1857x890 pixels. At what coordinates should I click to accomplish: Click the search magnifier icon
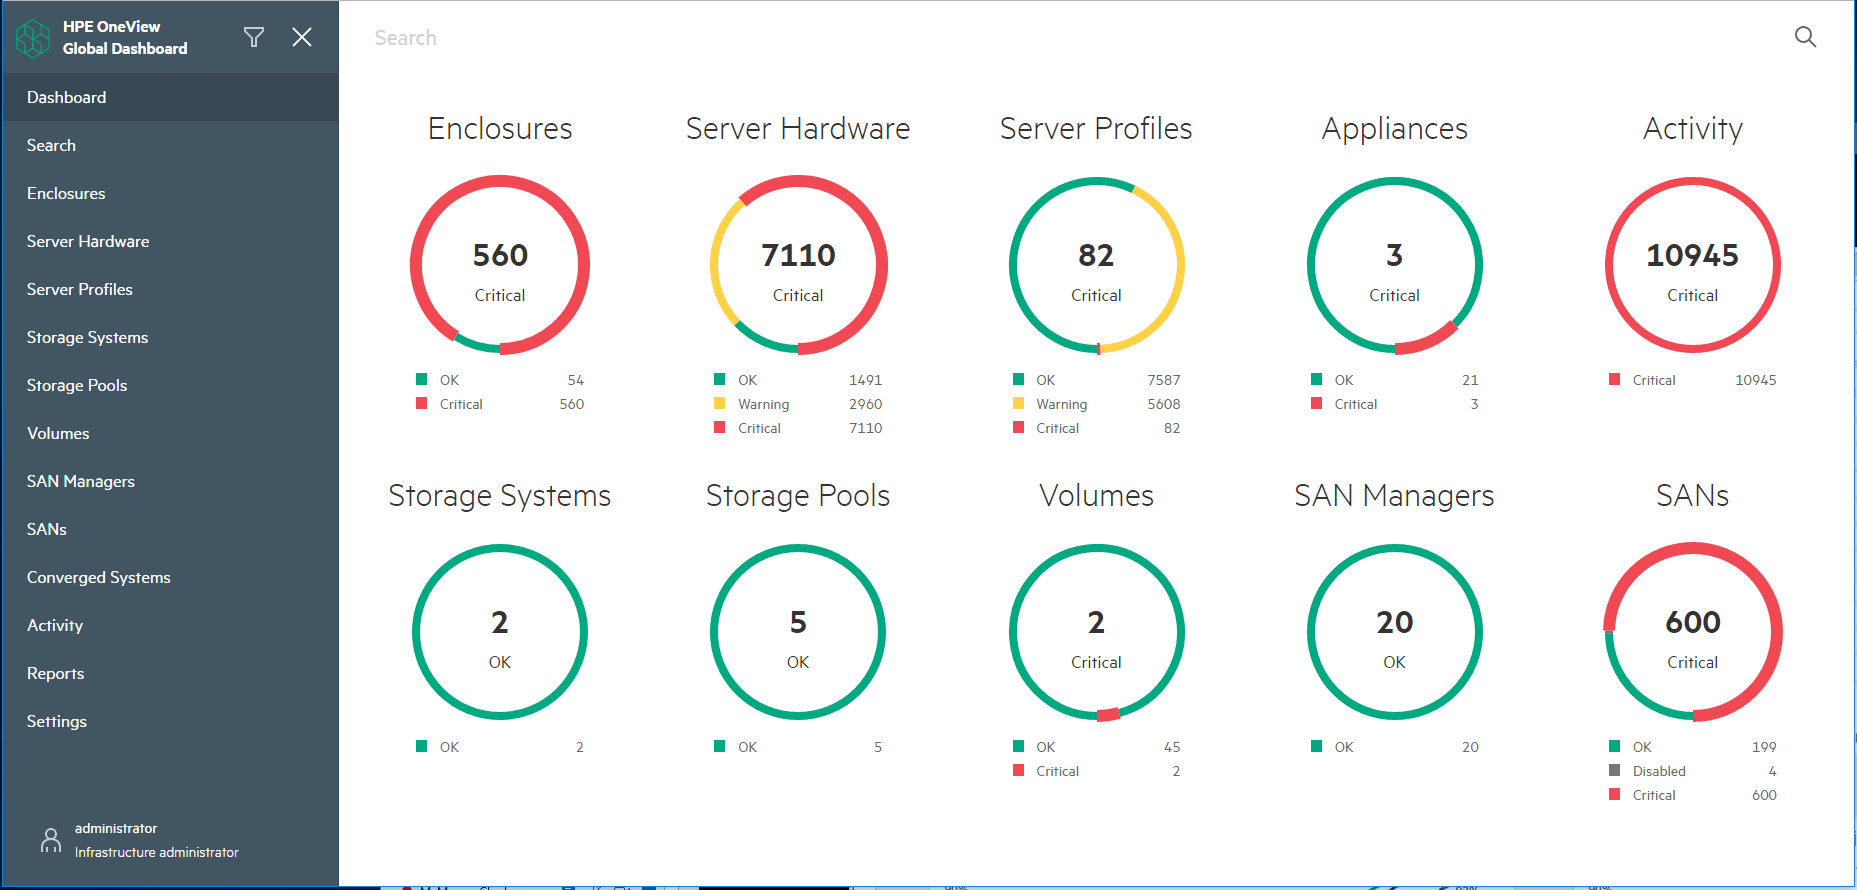1805,37
